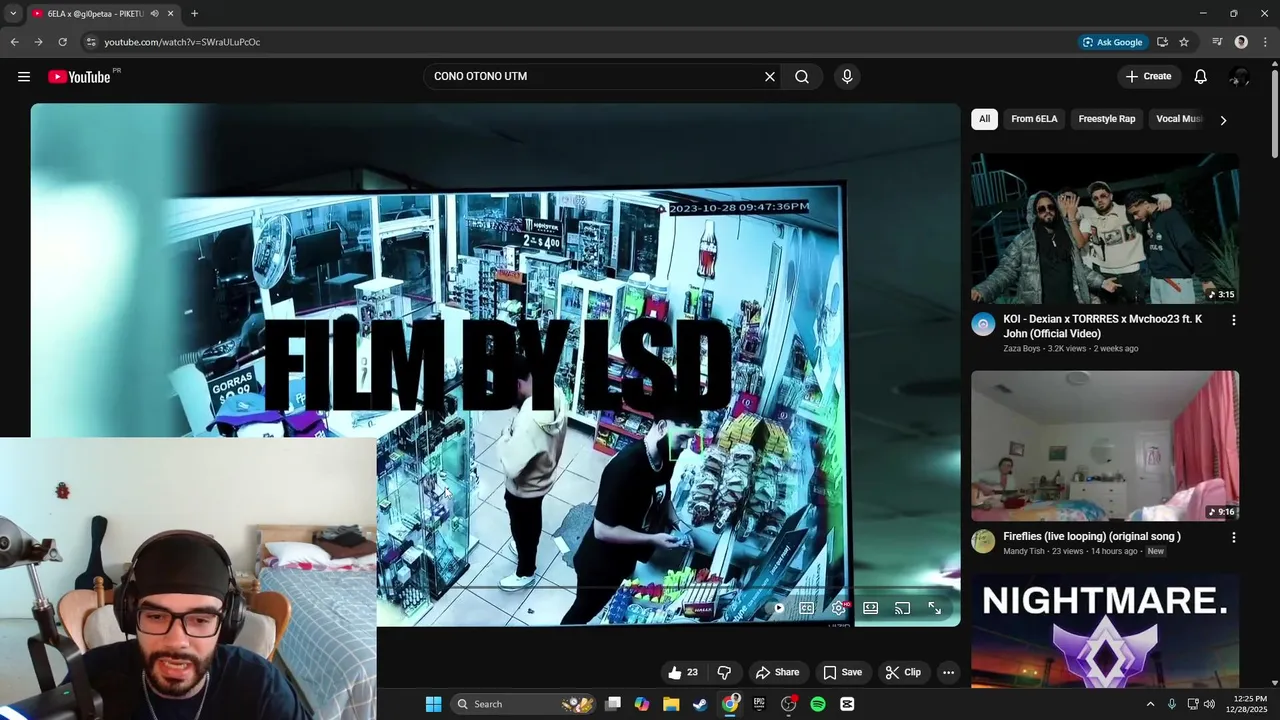1280x720 pixels.
Task: Open player settings gear
Action: coord(839,608)
